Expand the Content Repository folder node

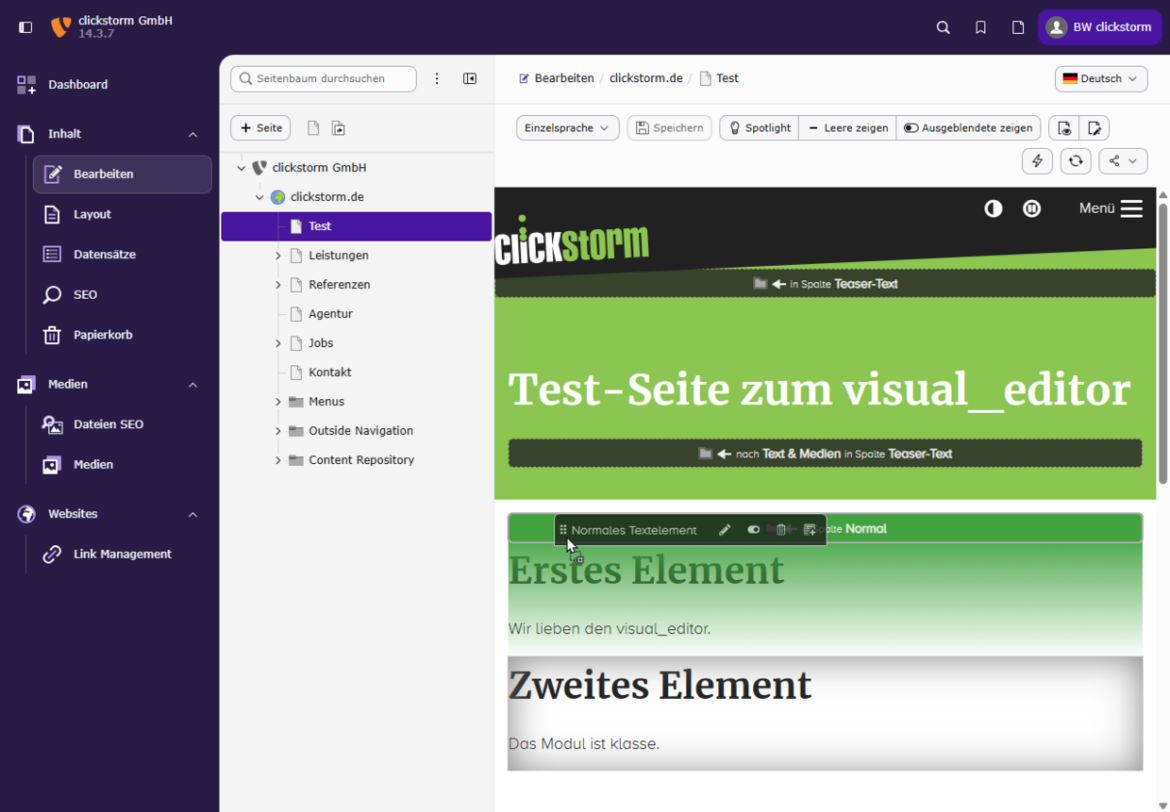(x=278, y=460)
